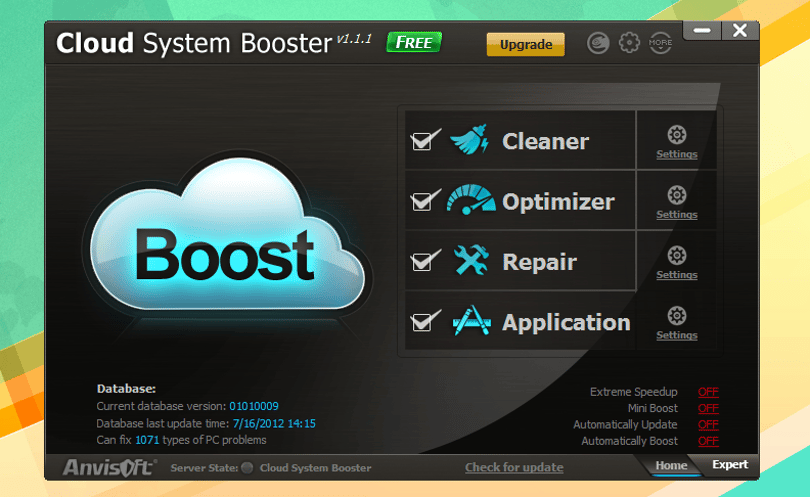
Task: Click the Application label
Action: coord(566,323)
